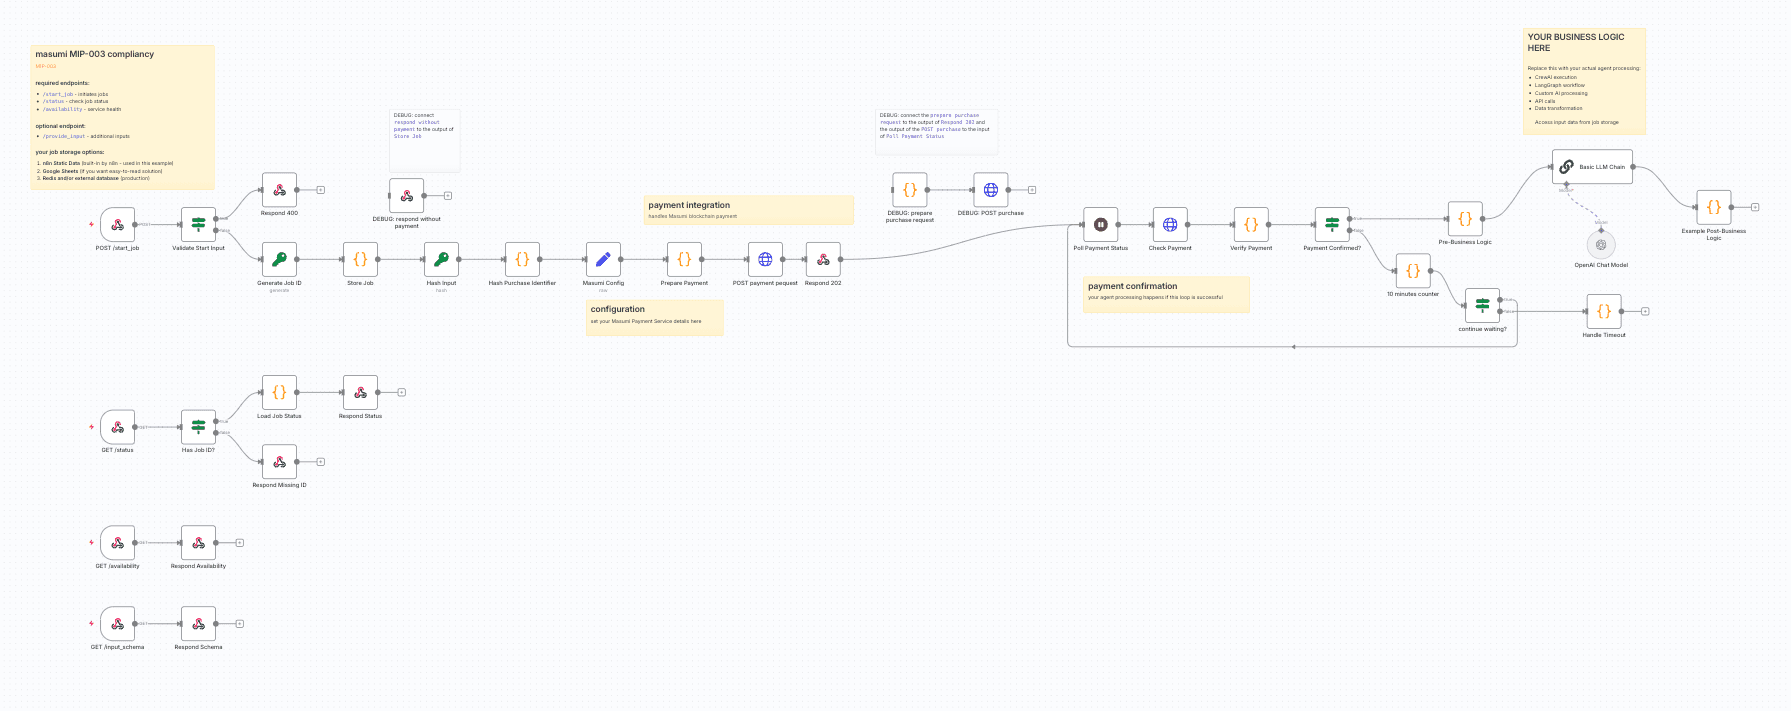
Task: Select the Respond Missing ID node
Action: click(x=279, y=462)
